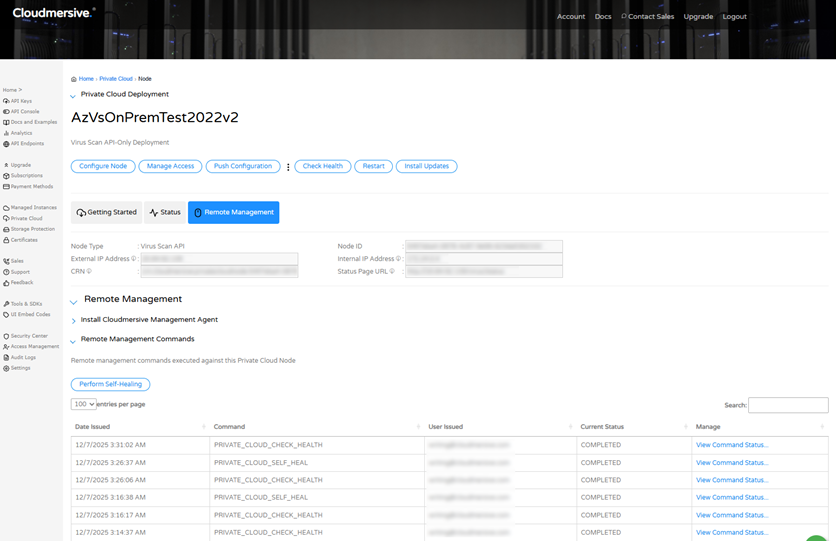
Task: Open Storage Protection sidebar item
Action: pos(29,229)
